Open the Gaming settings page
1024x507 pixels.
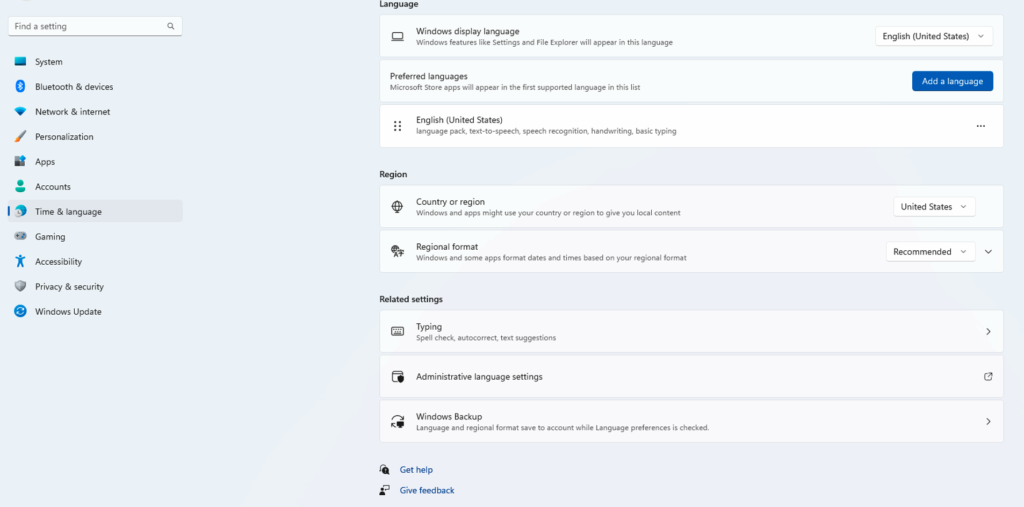(95, 237)
